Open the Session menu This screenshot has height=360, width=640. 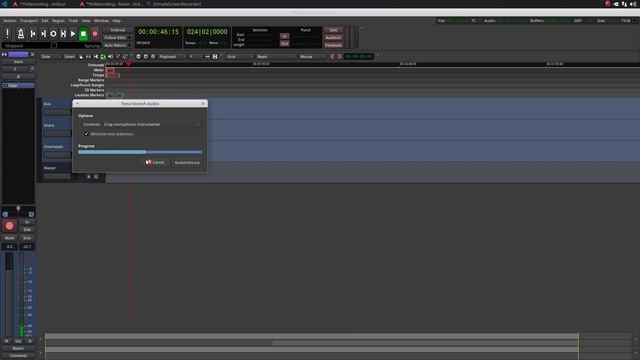(x=9, y=20)
